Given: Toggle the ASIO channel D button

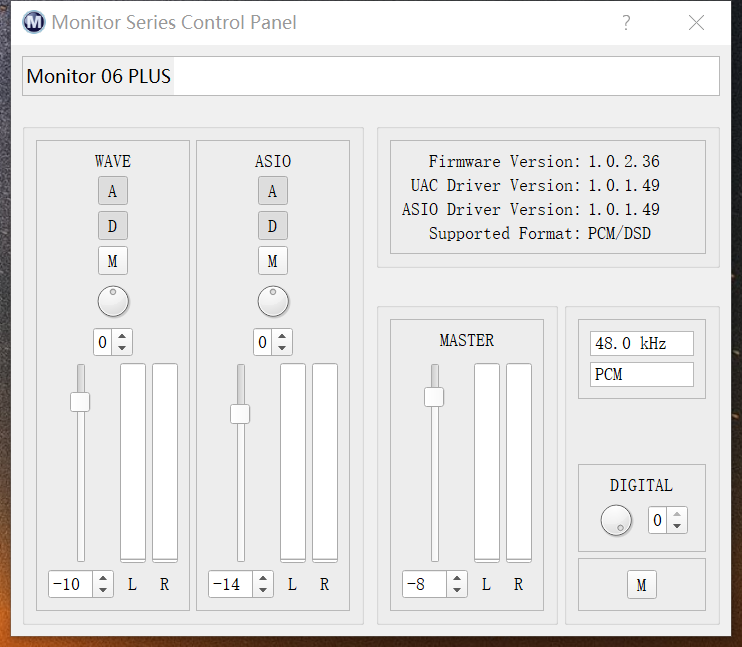Looking at the screenshot, I should pos(273,226).
